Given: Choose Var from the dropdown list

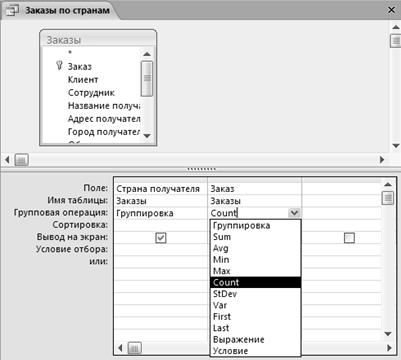Looking at the screenshot, I should point(255,305).
